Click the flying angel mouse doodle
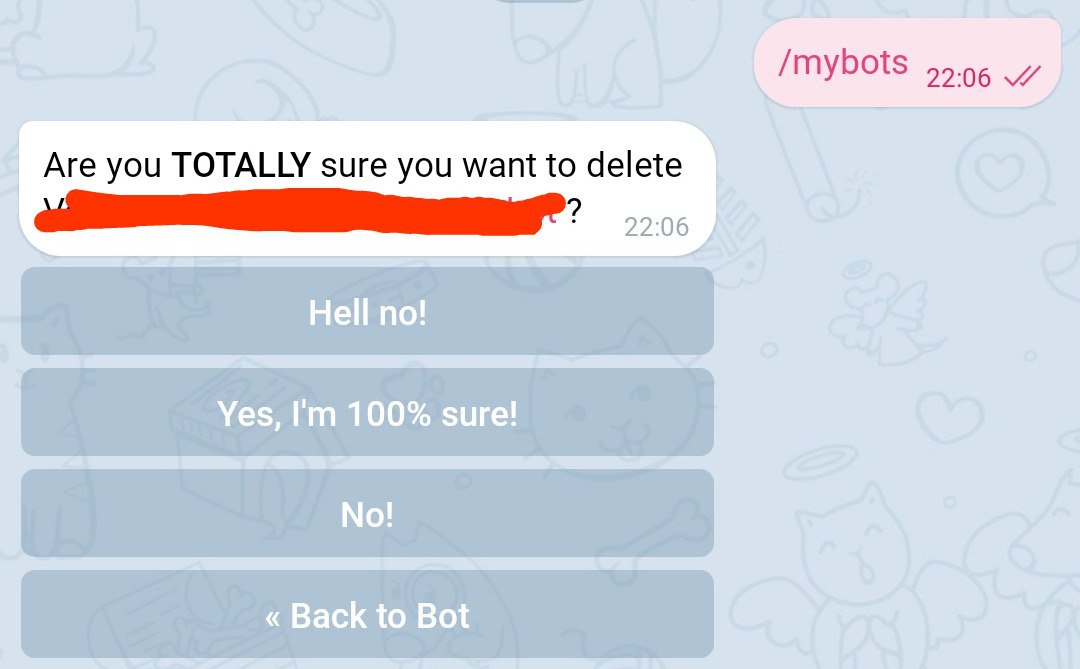Screen dimensions: 1080x669 click(885, 317)
